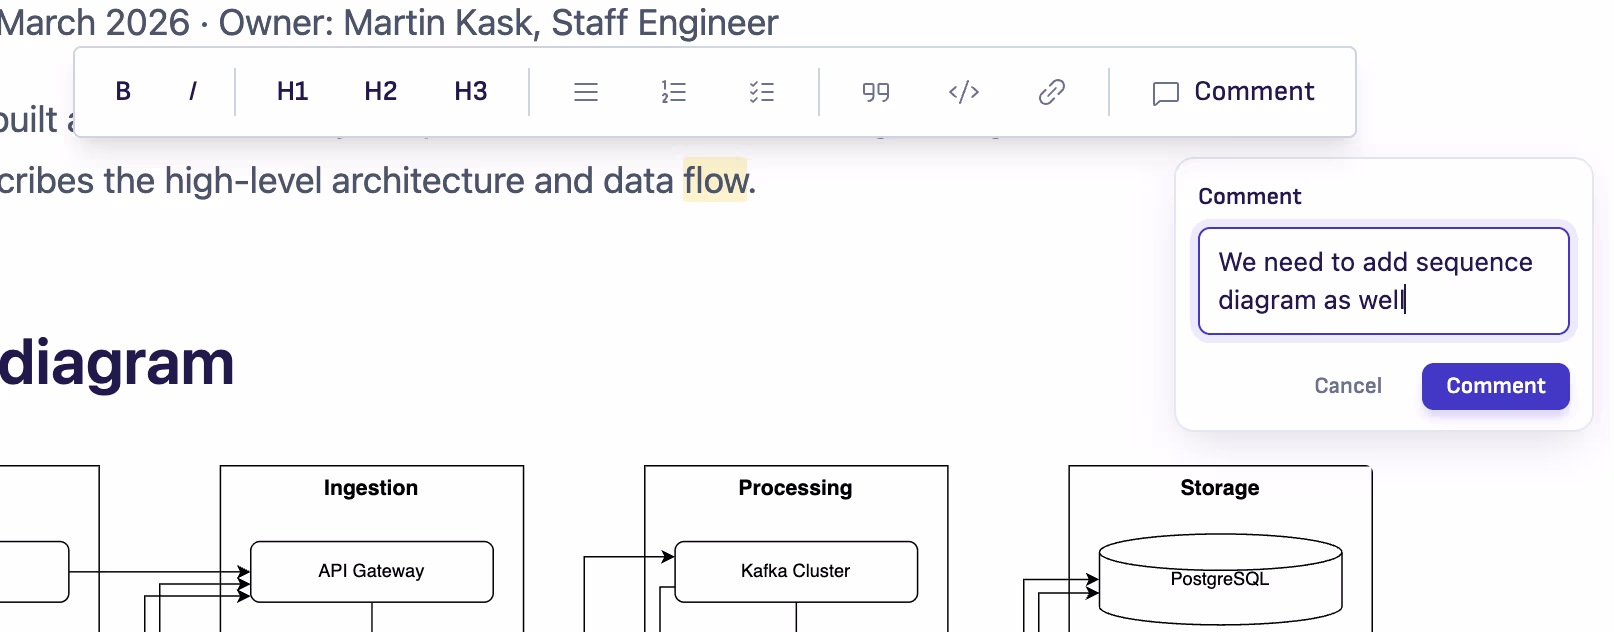Image resolution: width=1614 pixels, height=632 pixels.
Task: Click the highlighted word "flow"
Action: pos(715,180)
